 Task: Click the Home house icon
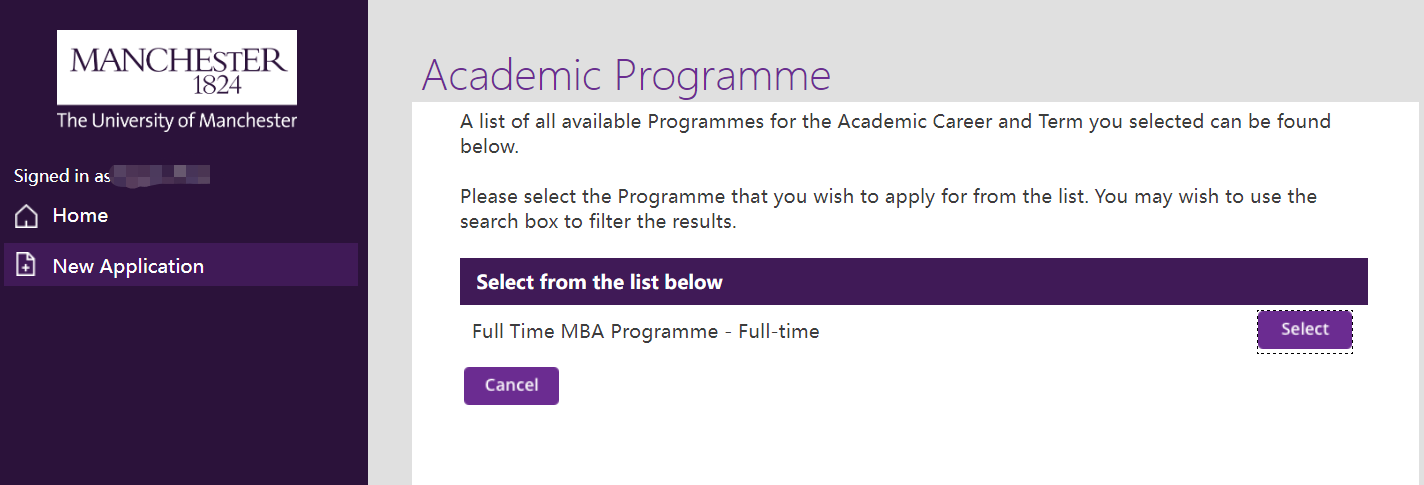(x=27, y=216)
